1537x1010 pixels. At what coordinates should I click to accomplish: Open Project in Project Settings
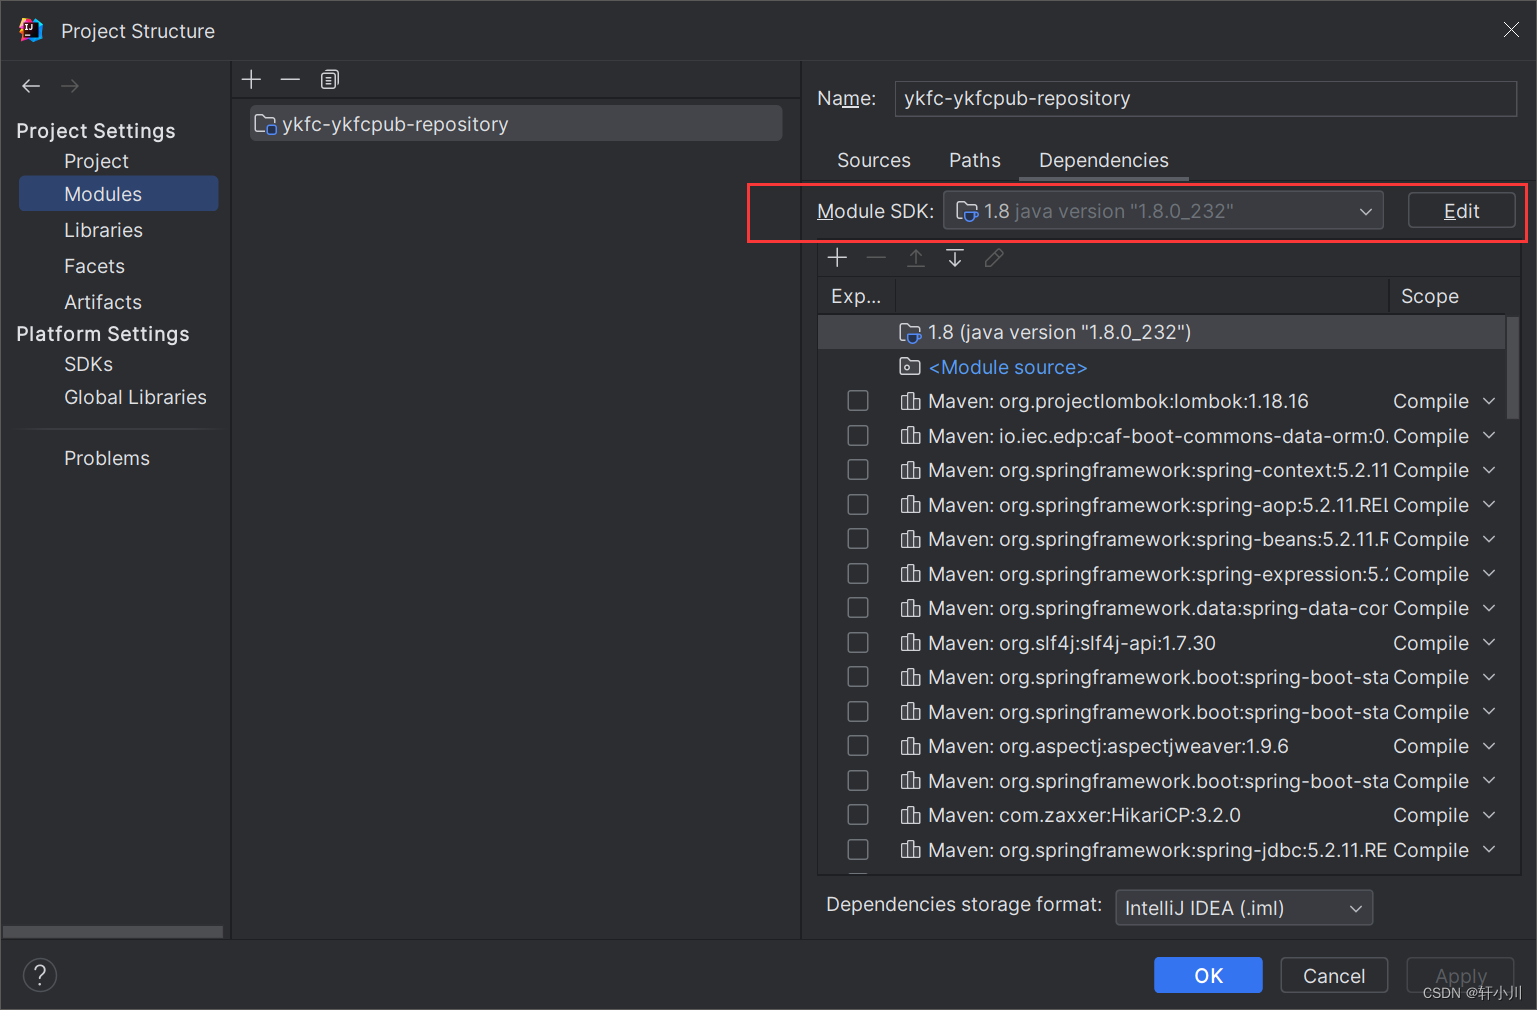pos(97,161)
